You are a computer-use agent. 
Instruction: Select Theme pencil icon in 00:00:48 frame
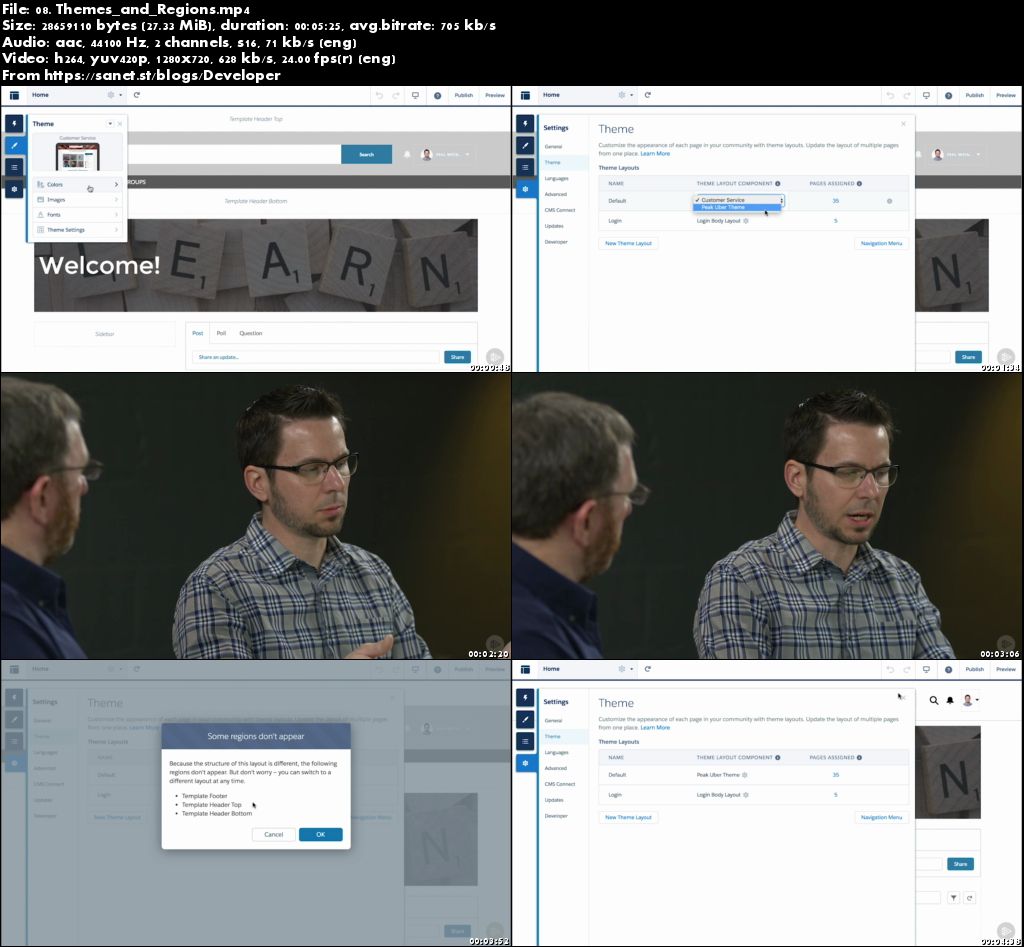(x=14, y=145)
